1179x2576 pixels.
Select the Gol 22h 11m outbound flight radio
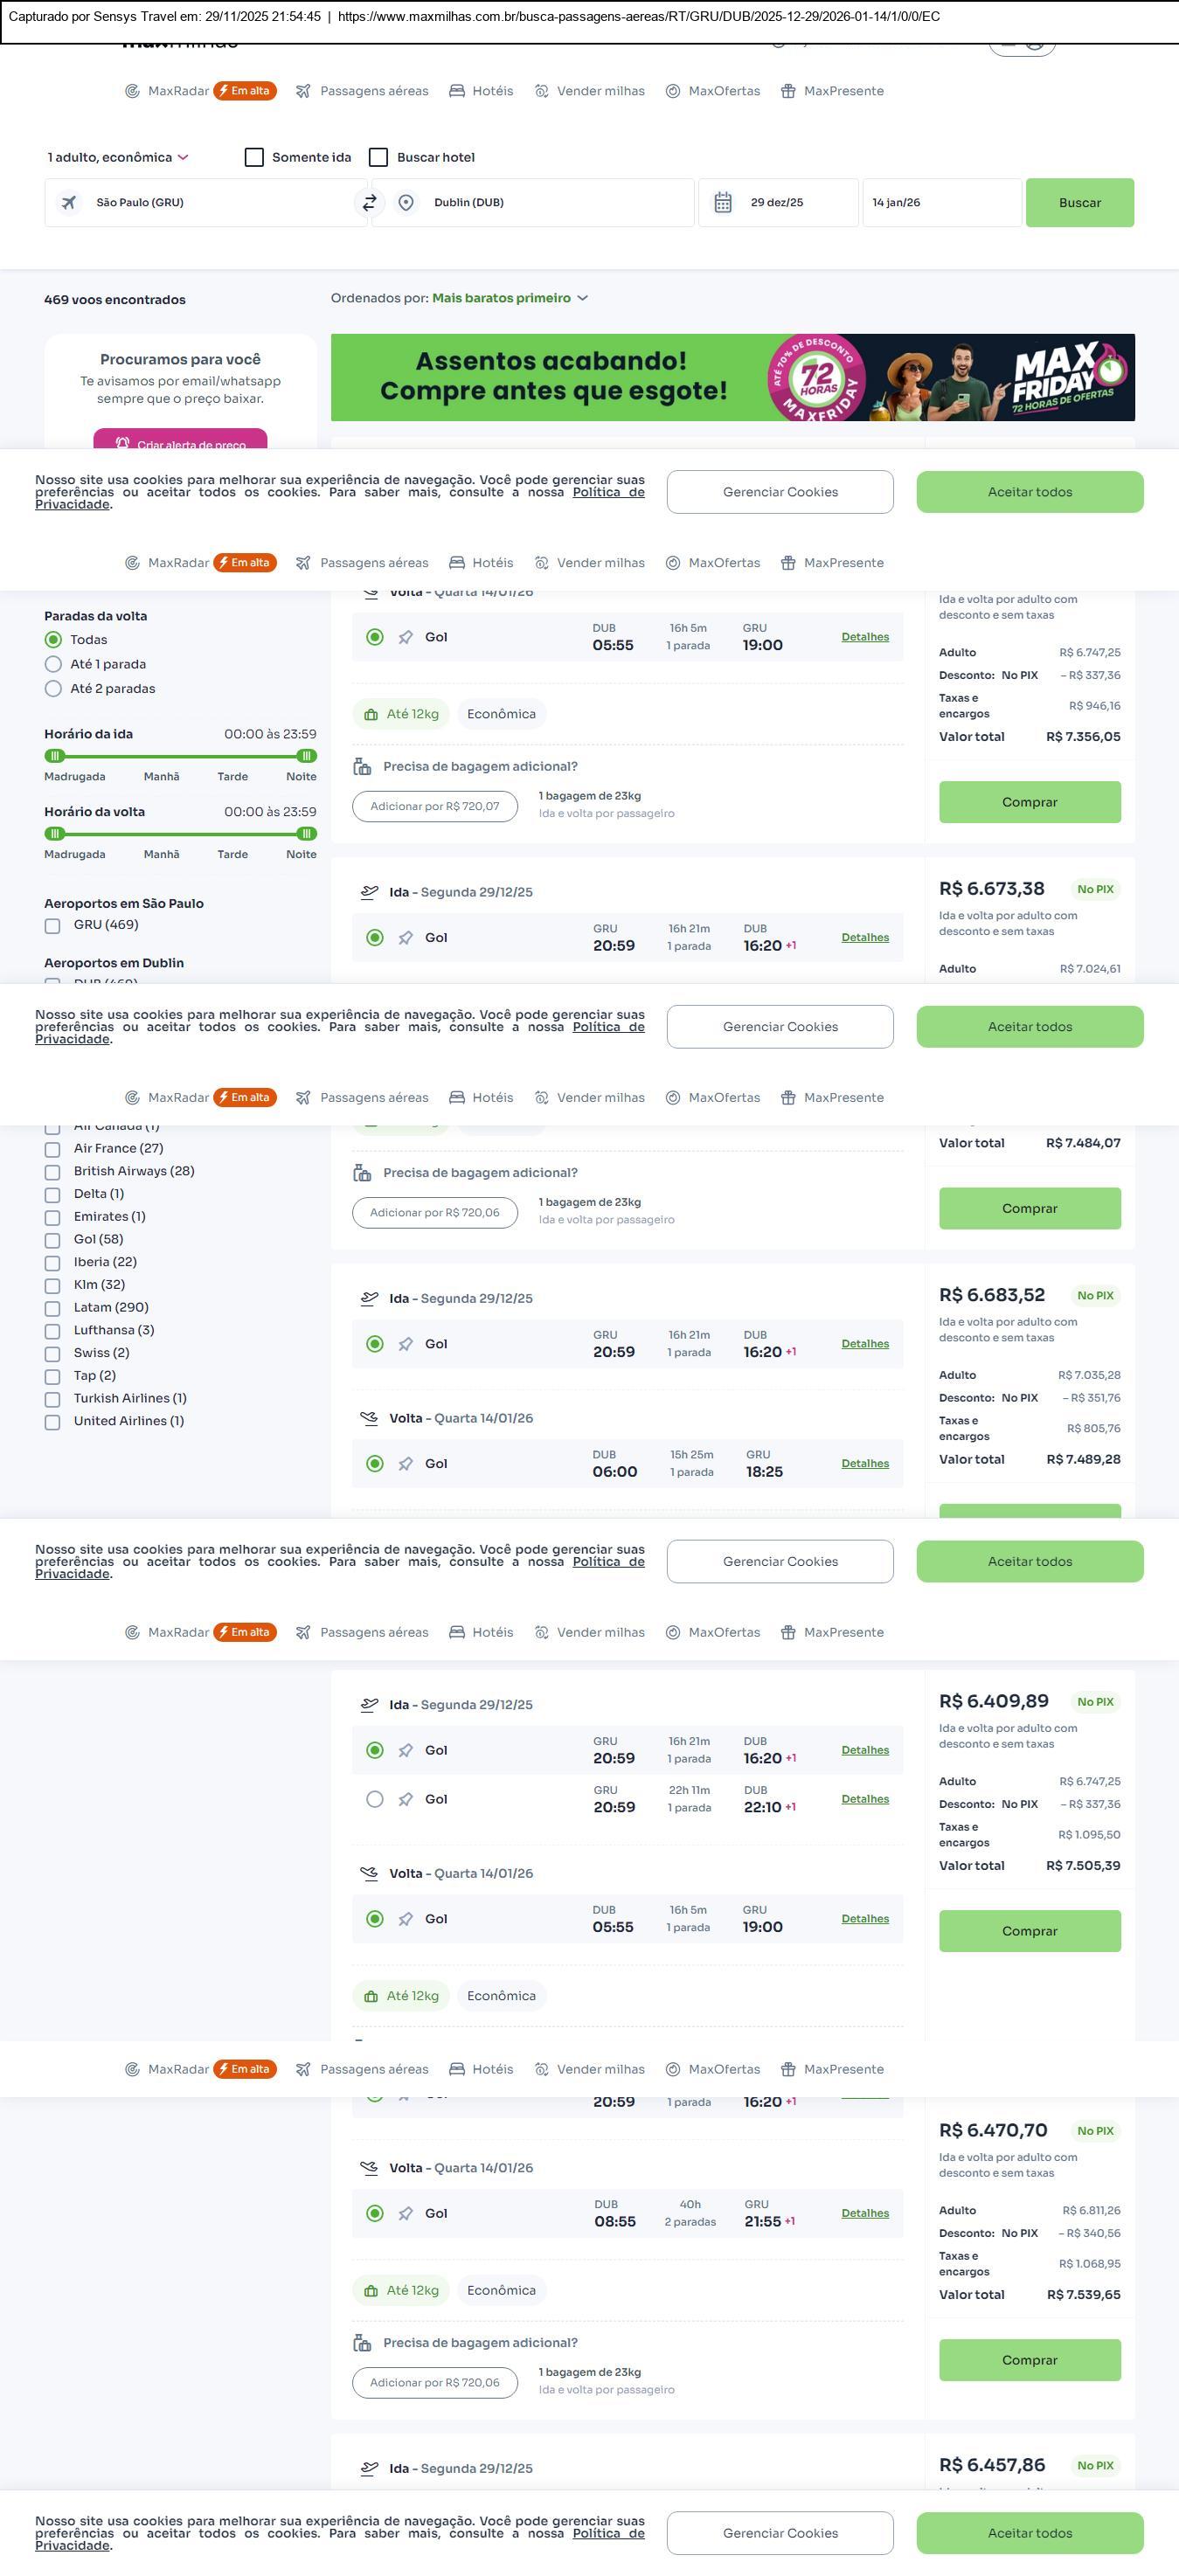pos(375,1800)
